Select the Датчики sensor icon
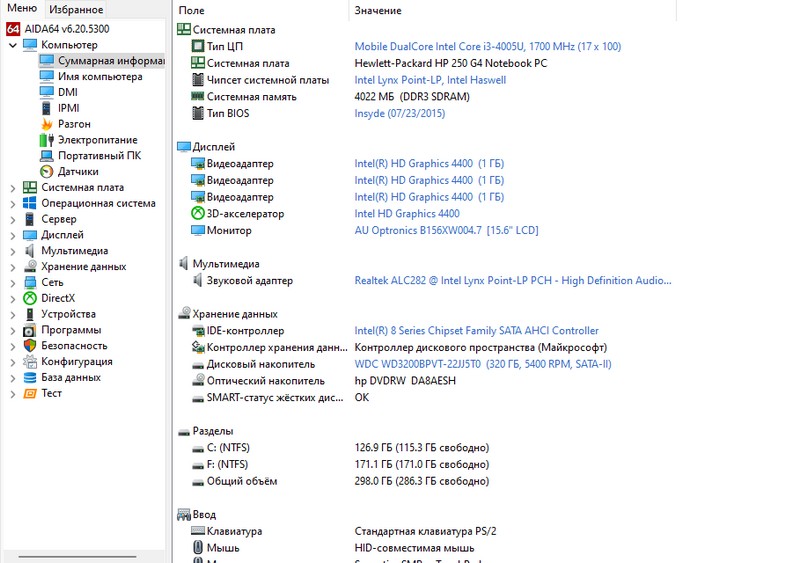This screenshot has height=563, width=800. click(47, 172)
